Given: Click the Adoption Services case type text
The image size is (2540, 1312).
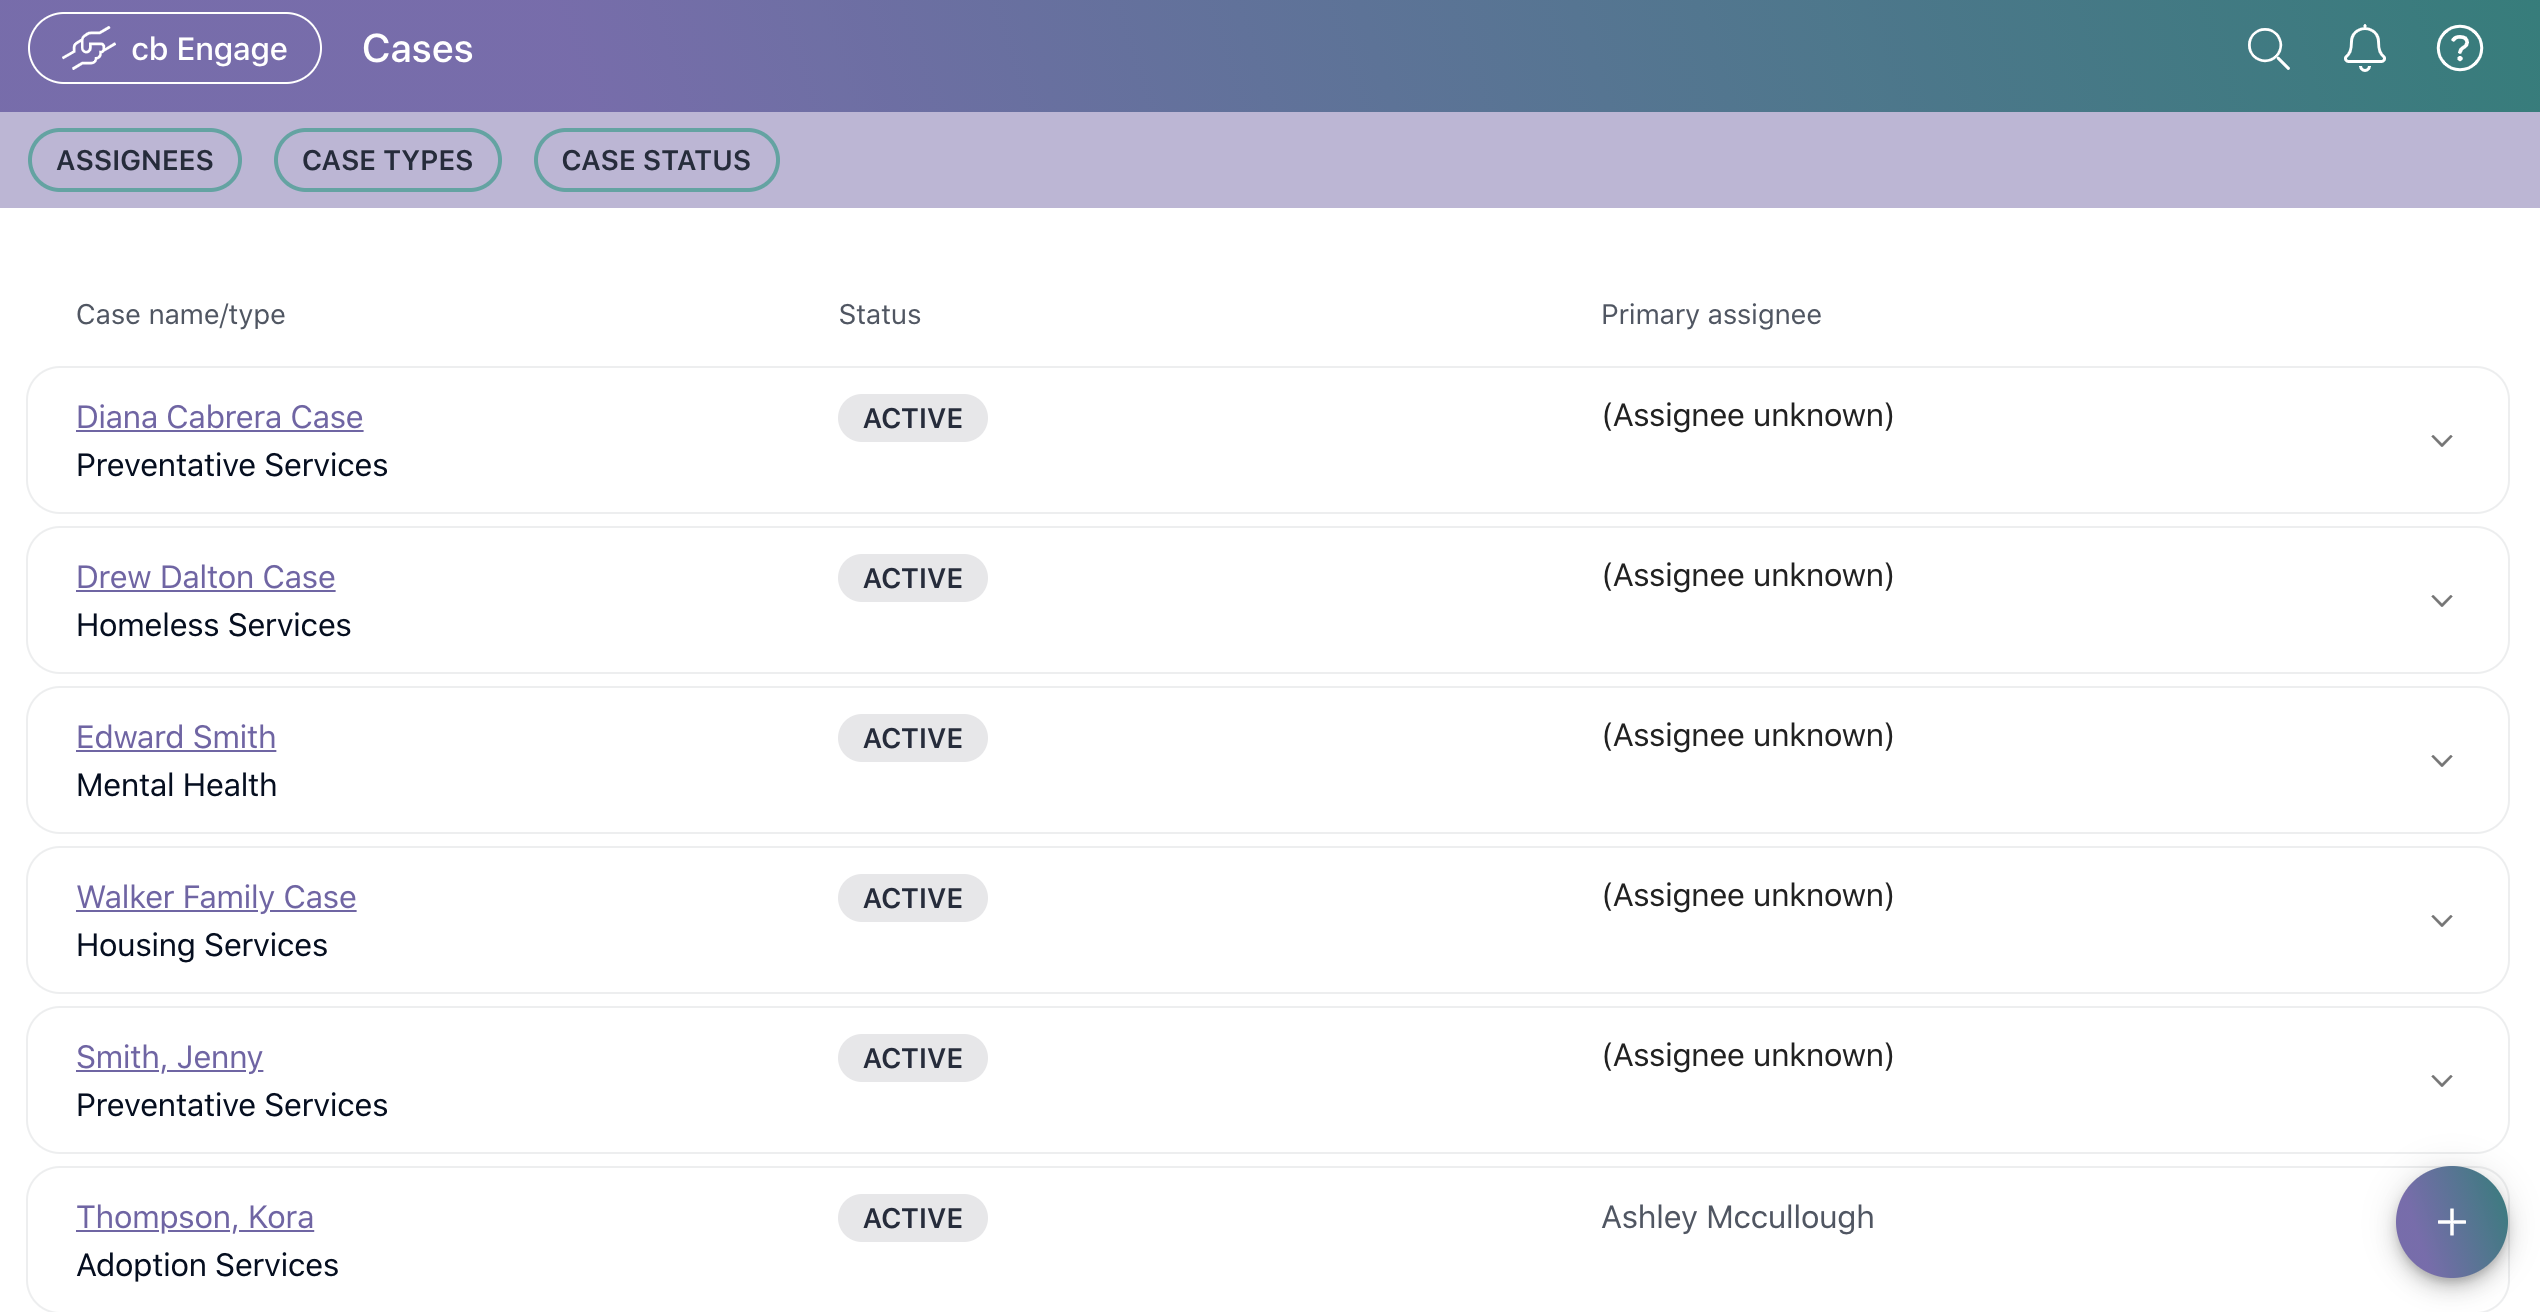Looking at the screenshot, I should 208,1265.
